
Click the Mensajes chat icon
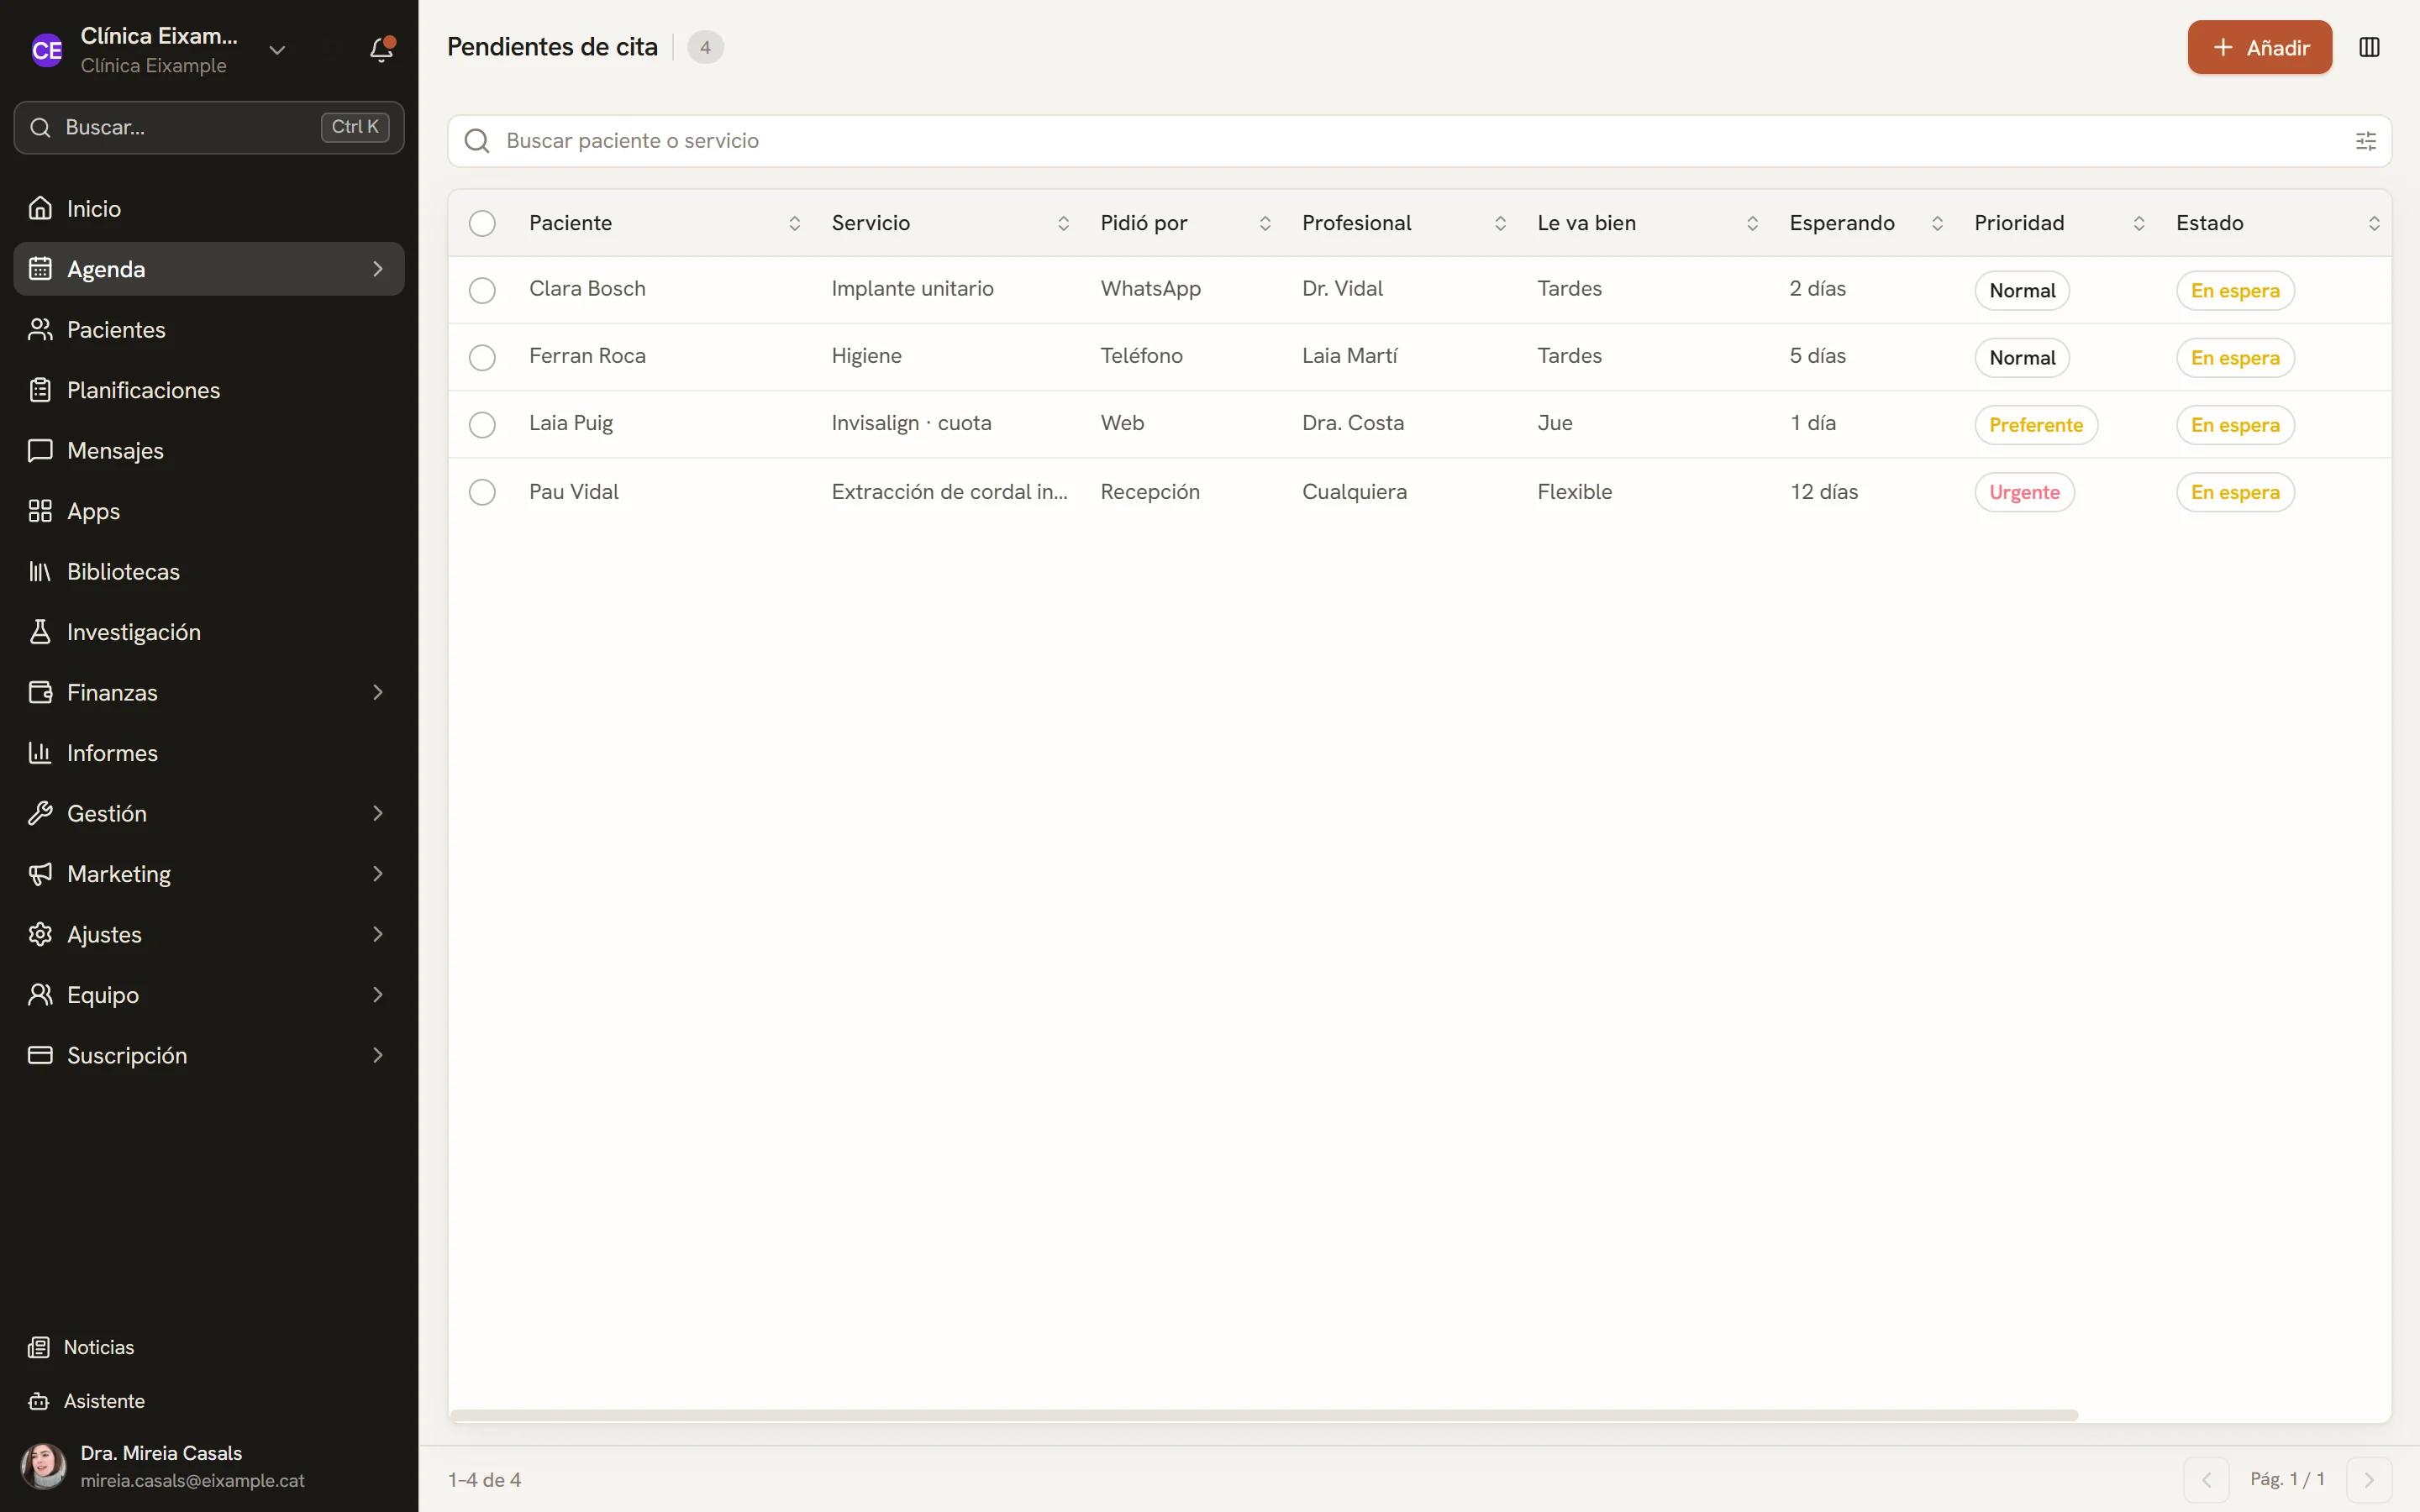(x=40, y=450)
